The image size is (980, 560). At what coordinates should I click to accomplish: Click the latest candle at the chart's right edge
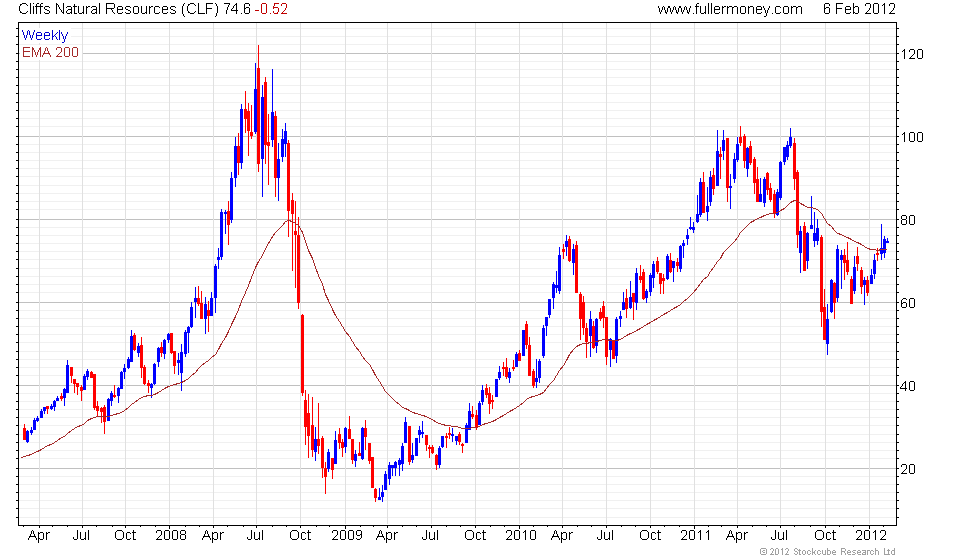click(887, 241)
